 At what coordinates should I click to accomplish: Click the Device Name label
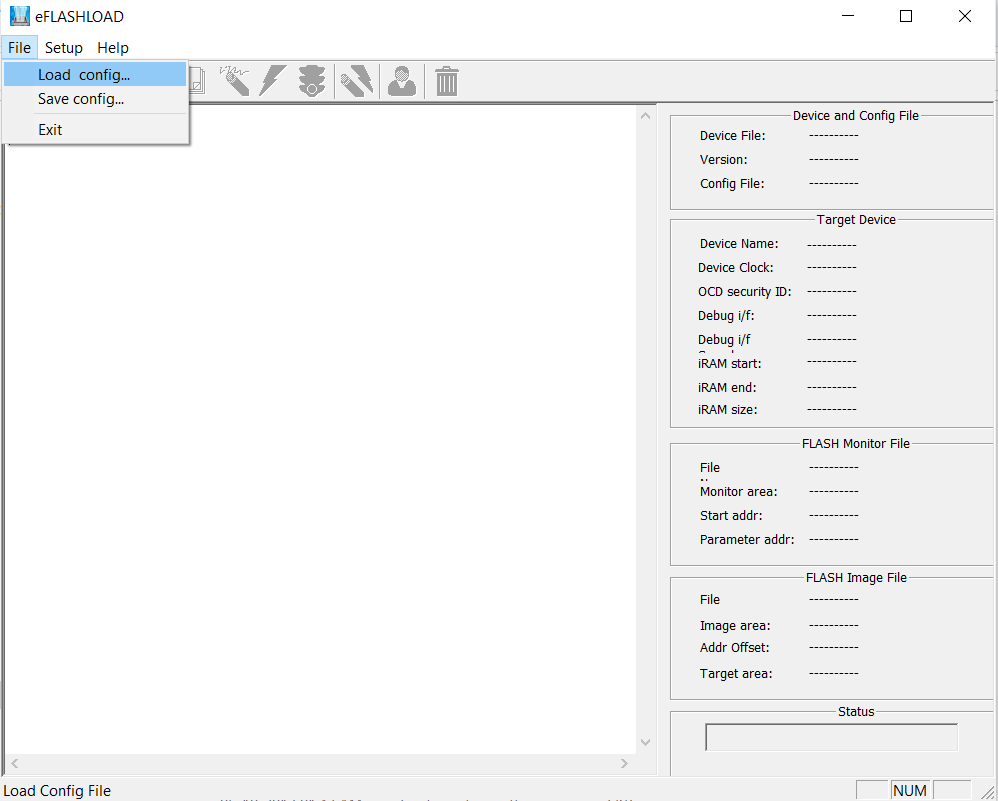point(739,244)
